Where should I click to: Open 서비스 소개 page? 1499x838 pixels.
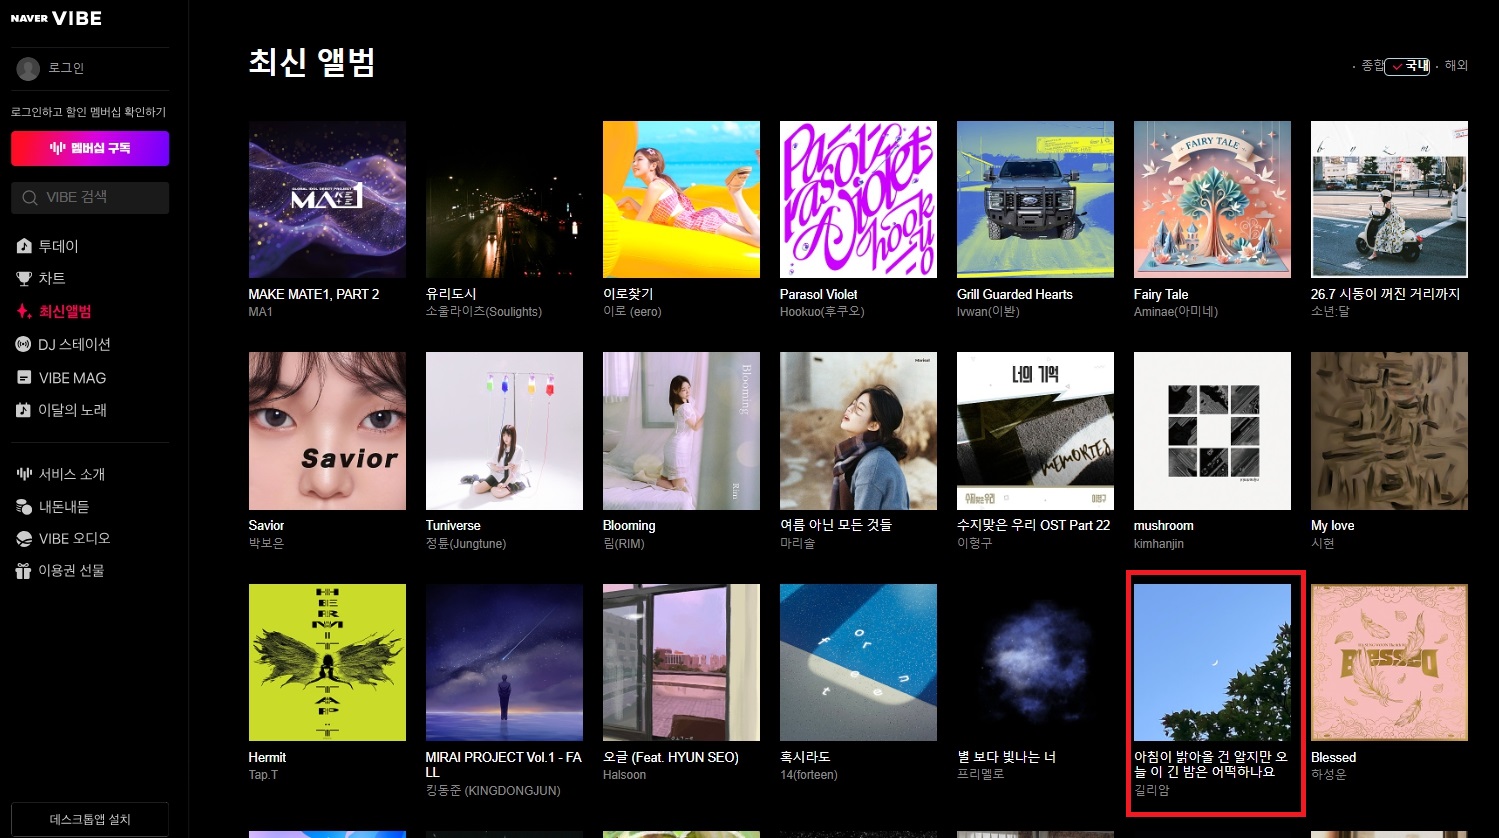[x=72, y=474]
